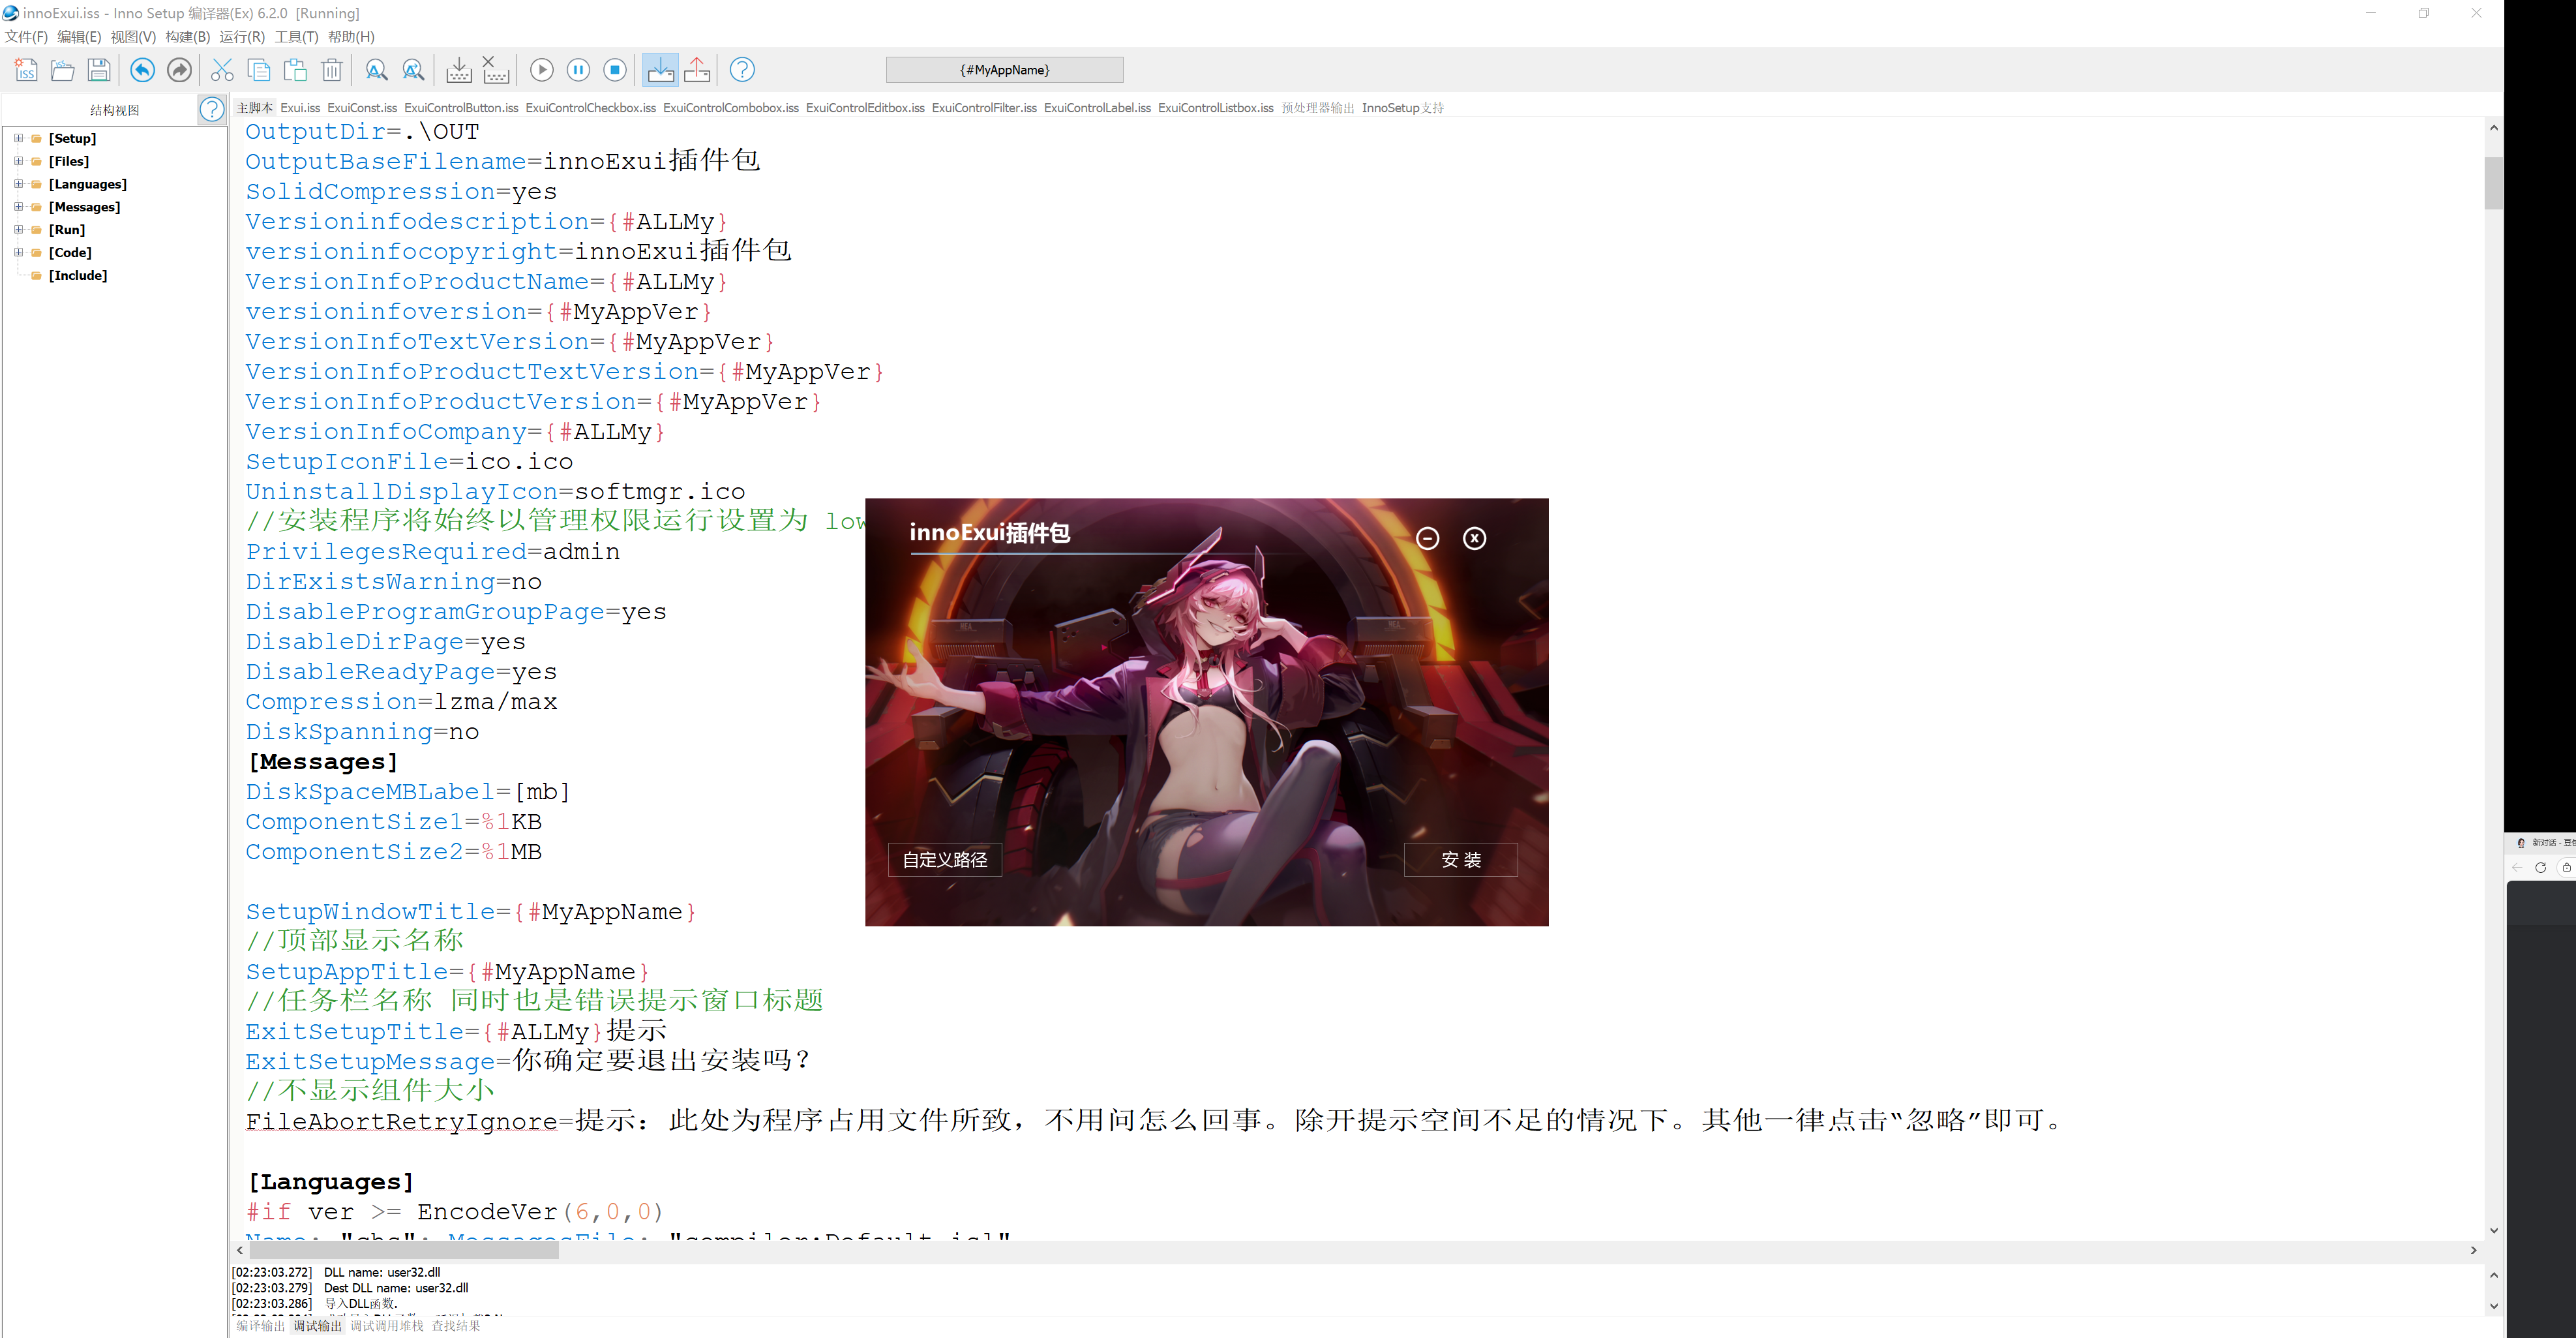Click the trash Delete icon
Image resolution: width=2576 pixels, height=1338 pixels.
pyautogui.click(x=332, y=70)
